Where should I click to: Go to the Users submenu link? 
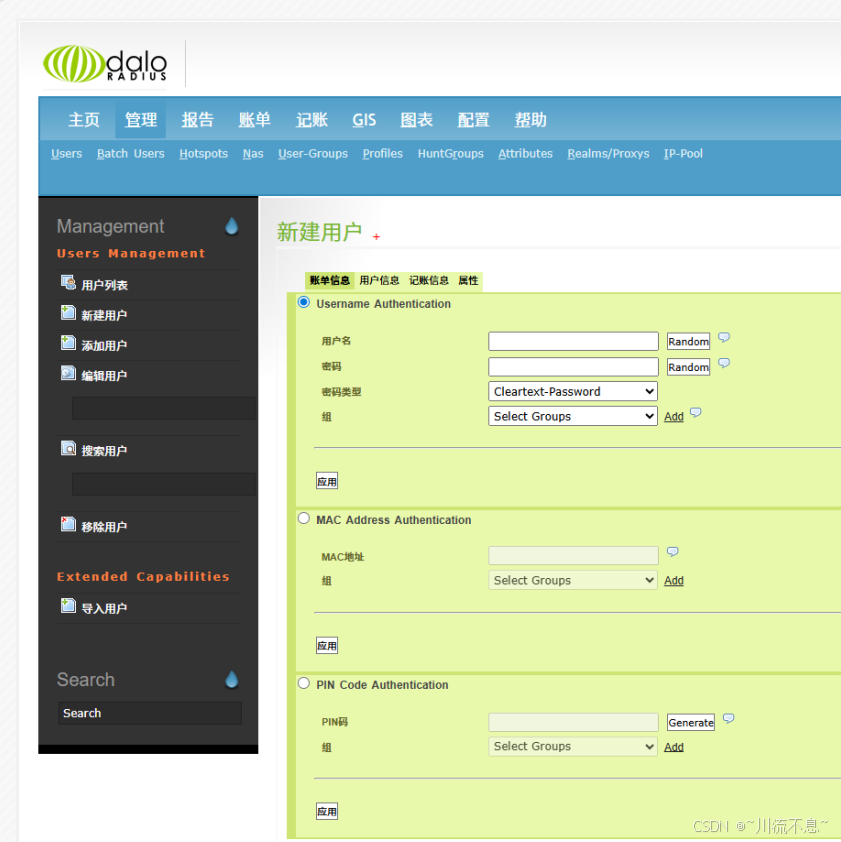coord(67,154)
